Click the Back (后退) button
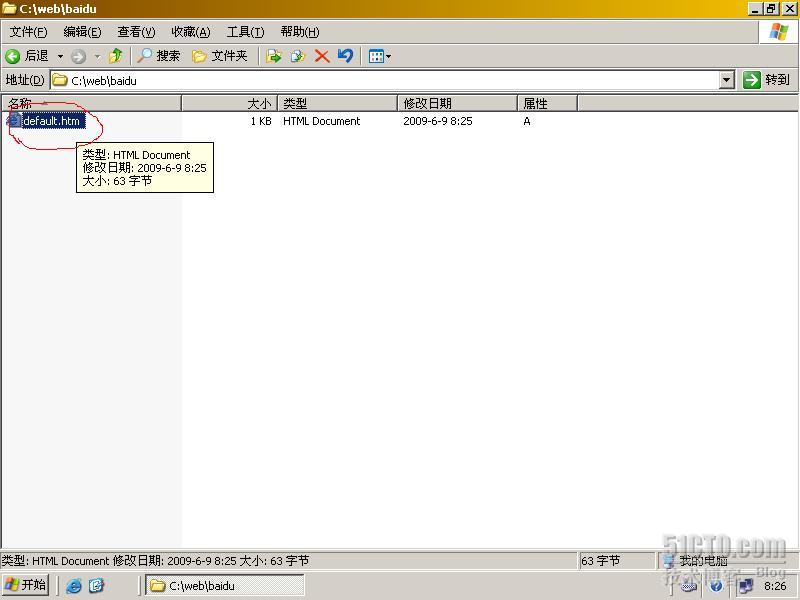Screen dimensions: 800x600 coord(27,56)
